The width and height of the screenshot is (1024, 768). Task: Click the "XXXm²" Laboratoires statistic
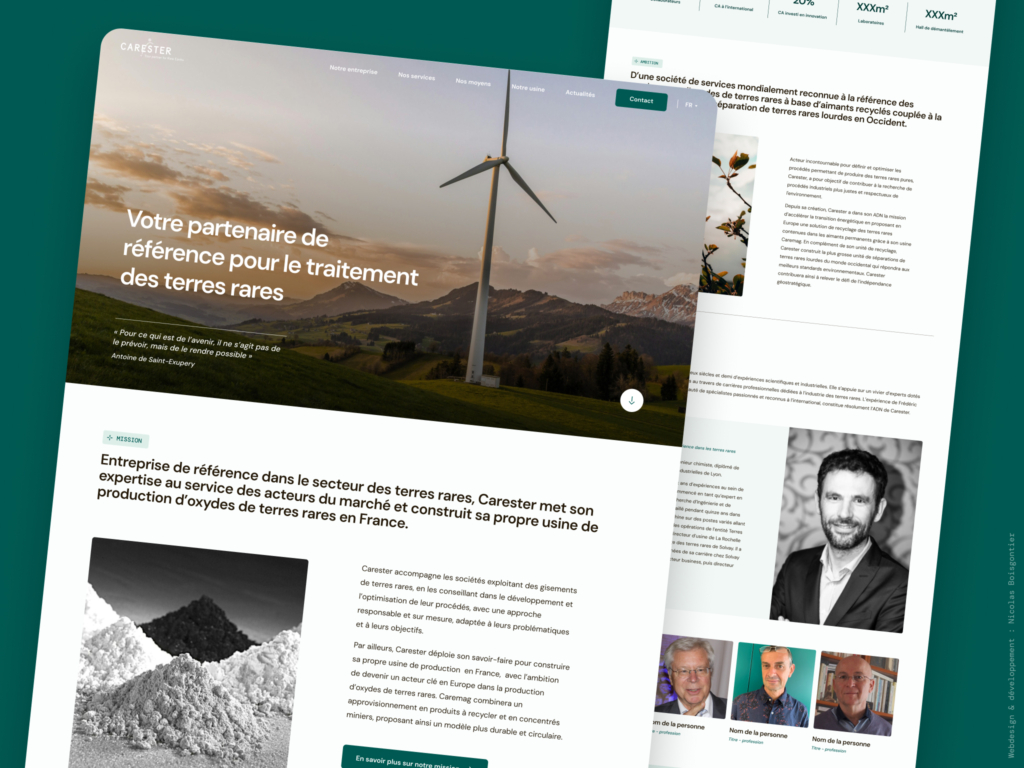point(872,13)
